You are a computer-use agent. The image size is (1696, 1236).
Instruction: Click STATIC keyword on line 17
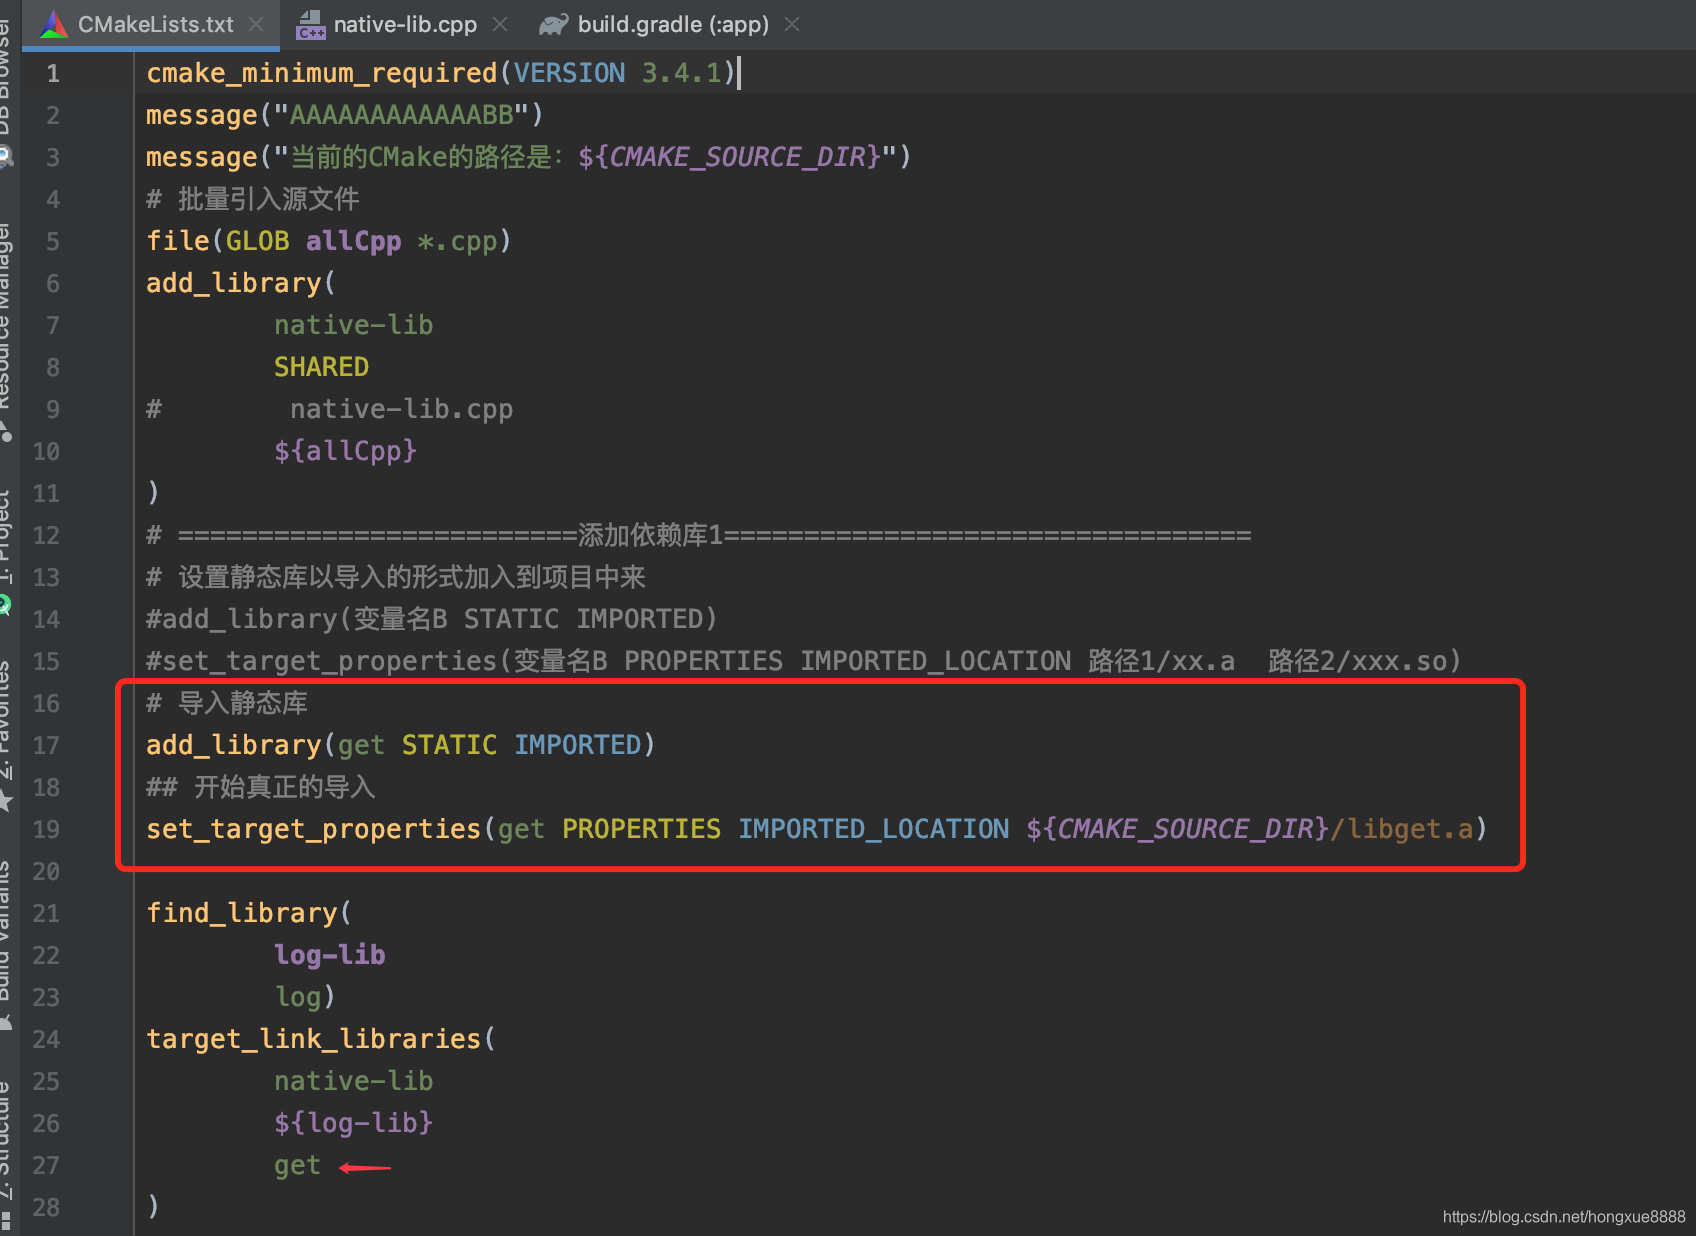point(449,745)
